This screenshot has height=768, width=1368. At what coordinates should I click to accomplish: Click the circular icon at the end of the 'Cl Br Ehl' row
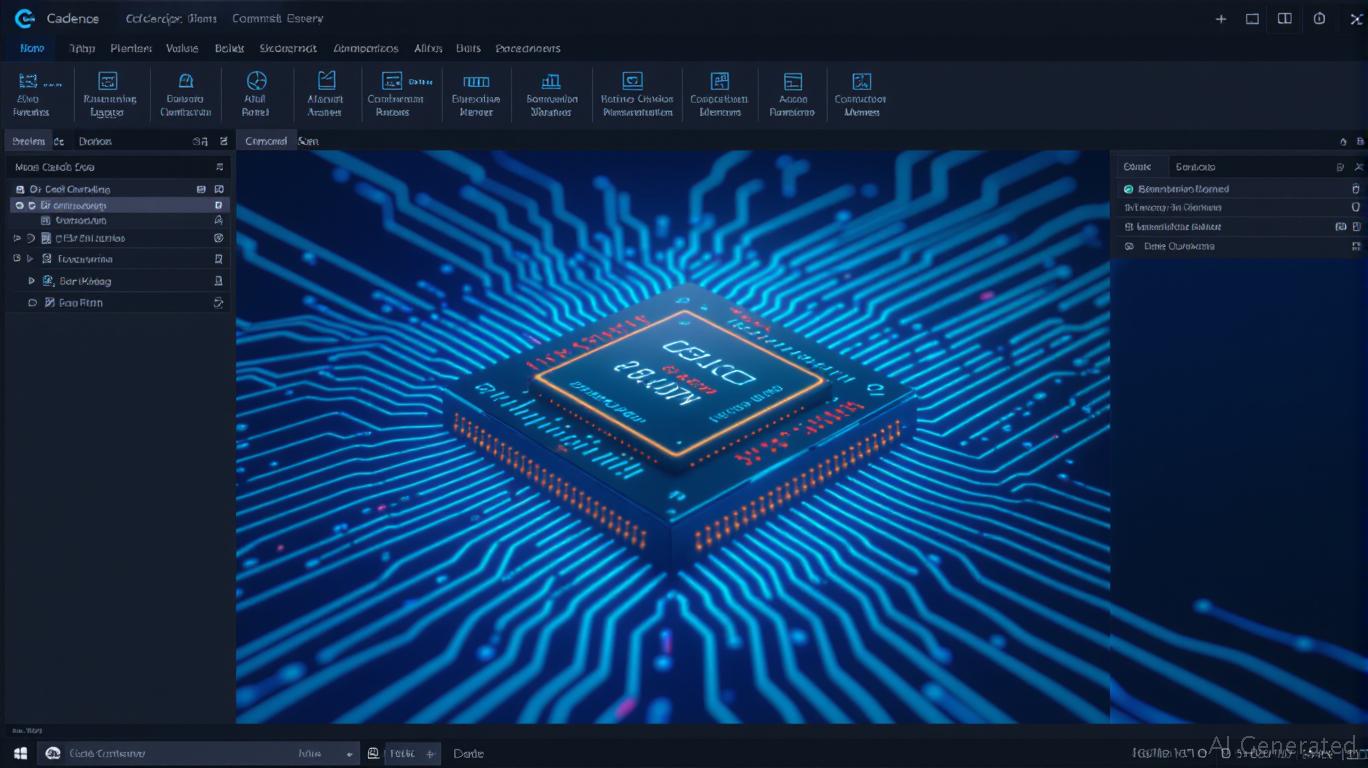(x=219, y=238)
